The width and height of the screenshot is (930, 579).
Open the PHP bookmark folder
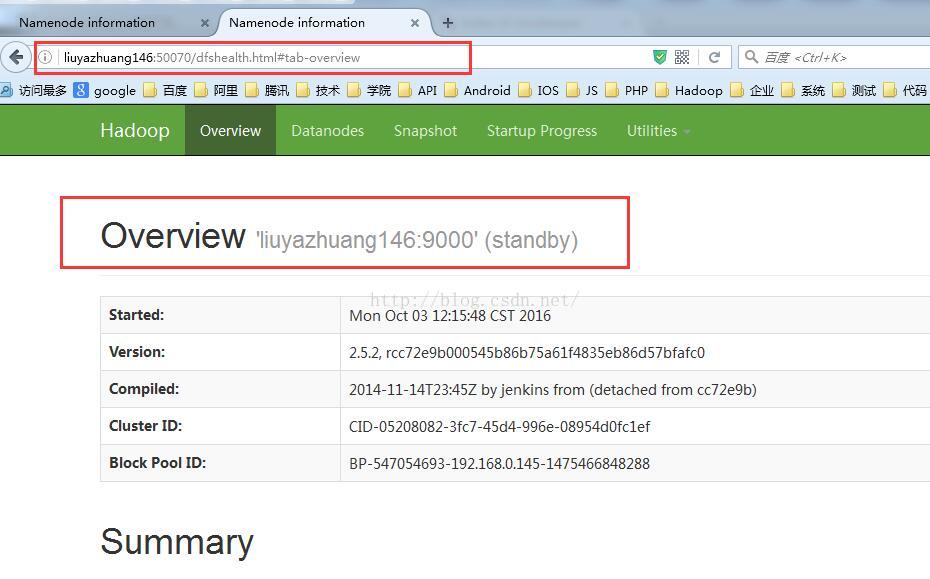coord(626,90)
